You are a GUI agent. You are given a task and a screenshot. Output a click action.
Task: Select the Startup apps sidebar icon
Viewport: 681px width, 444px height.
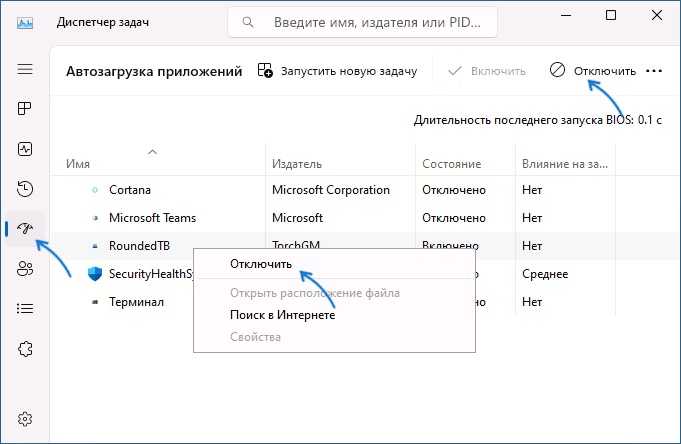[x=25, y=229]
